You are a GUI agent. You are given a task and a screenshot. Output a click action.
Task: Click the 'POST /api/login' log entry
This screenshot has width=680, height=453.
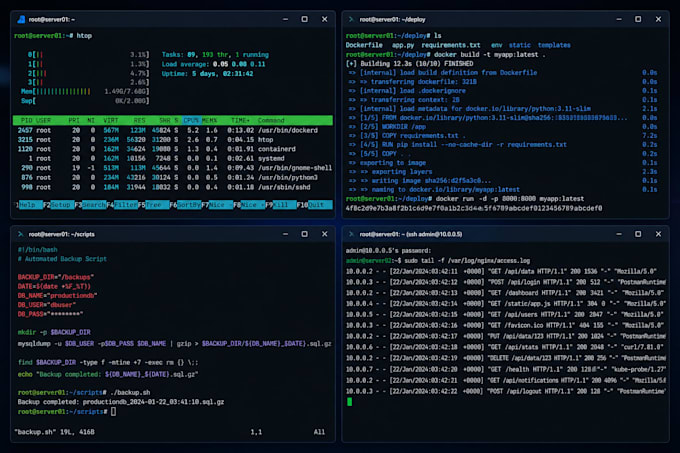coord(506,282)
